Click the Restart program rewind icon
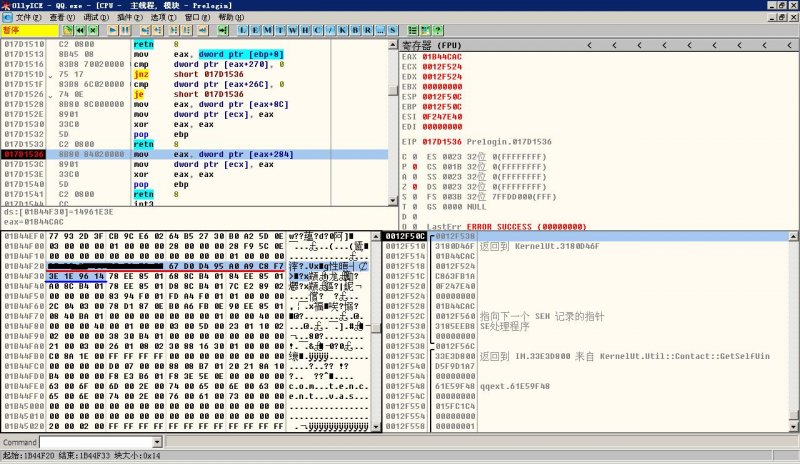 (x=80, y=30)
